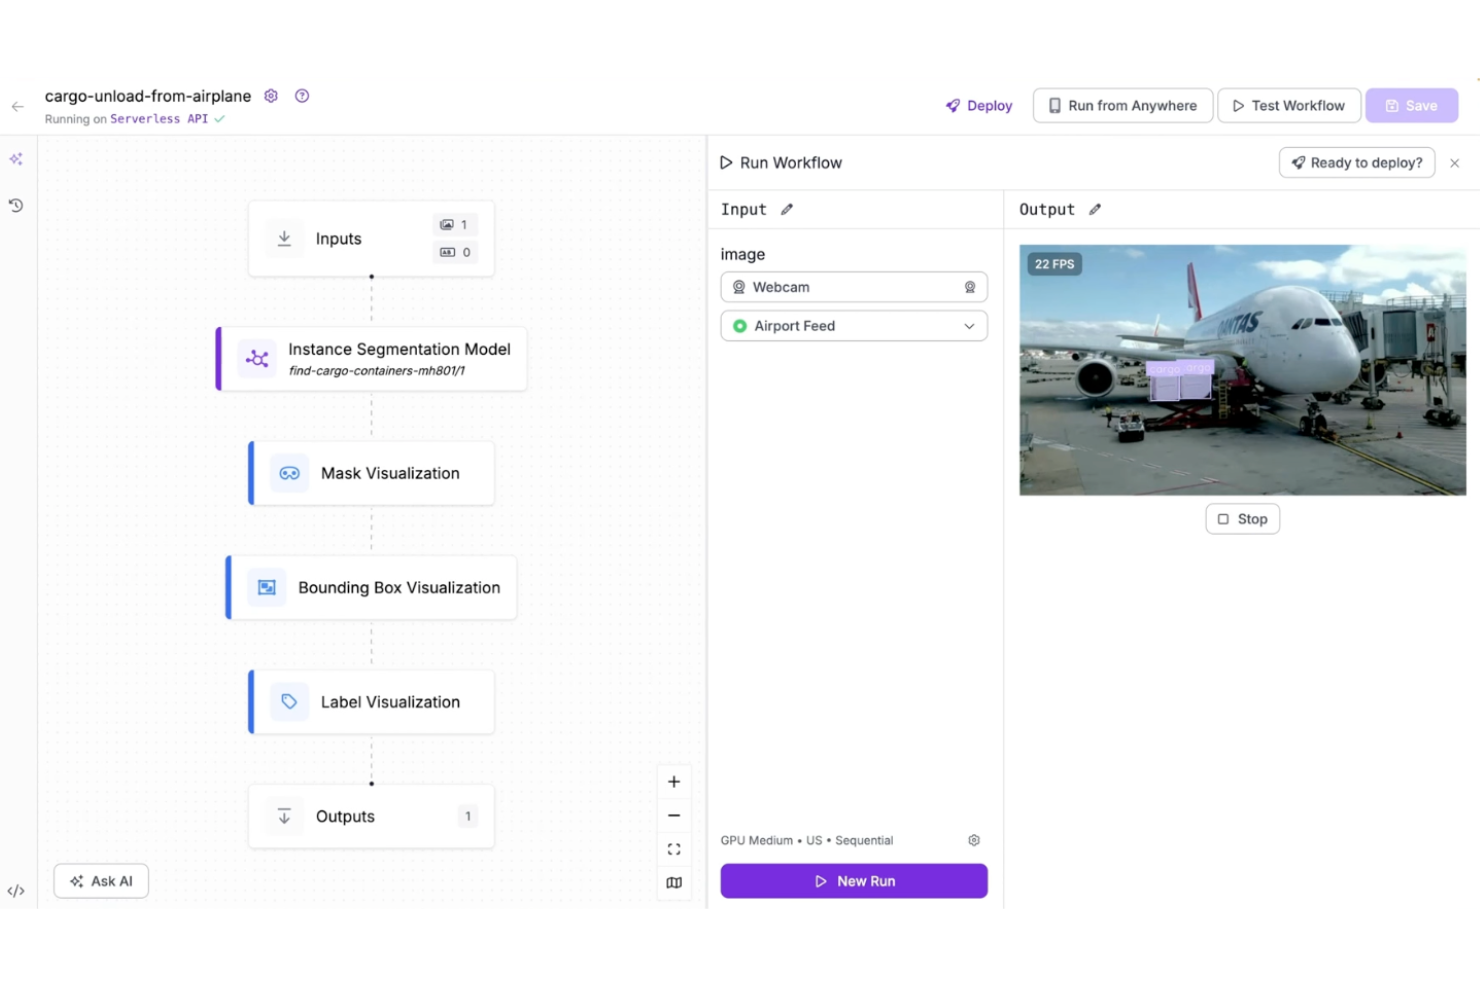Viewport: 1480px width, 987px height.
Task: Navigate back using the arrow at top left
Action: click(x=17, y=106)
